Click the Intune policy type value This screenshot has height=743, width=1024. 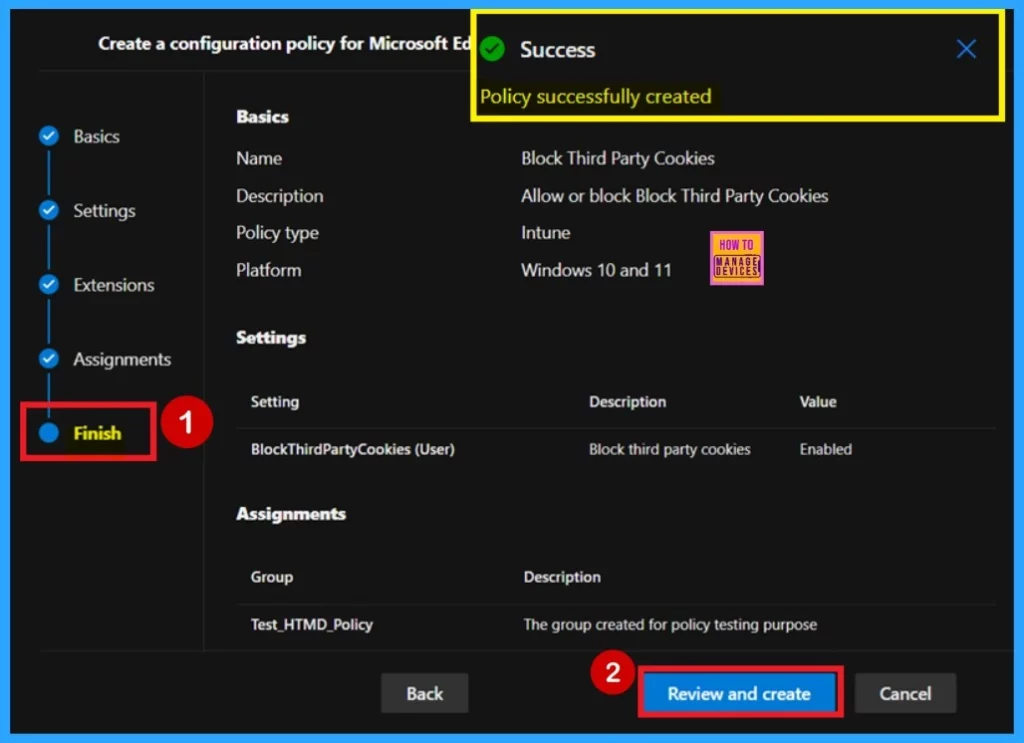(545, 233)
